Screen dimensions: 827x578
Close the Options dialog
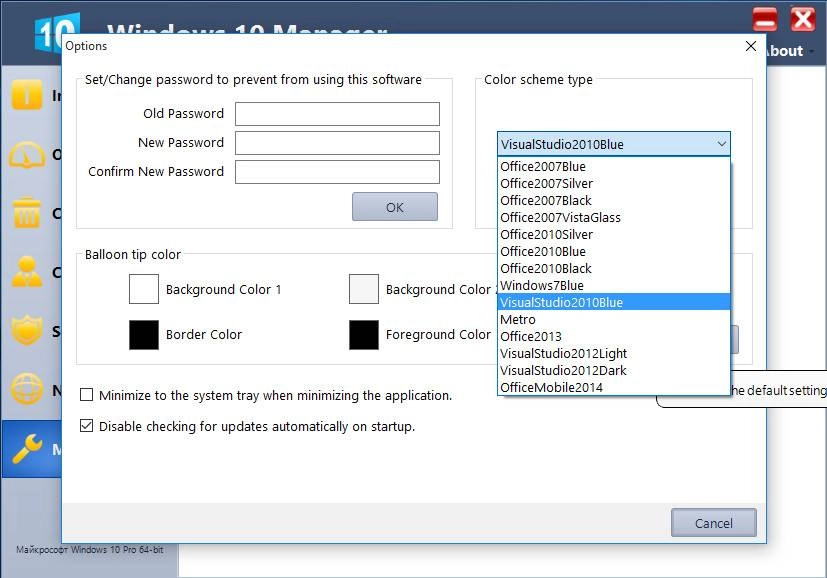(751, 46)
